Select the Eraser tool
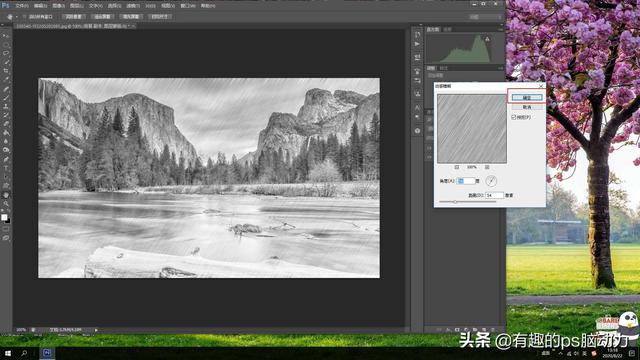Screen dimensions: 640x360 point(6,124)
